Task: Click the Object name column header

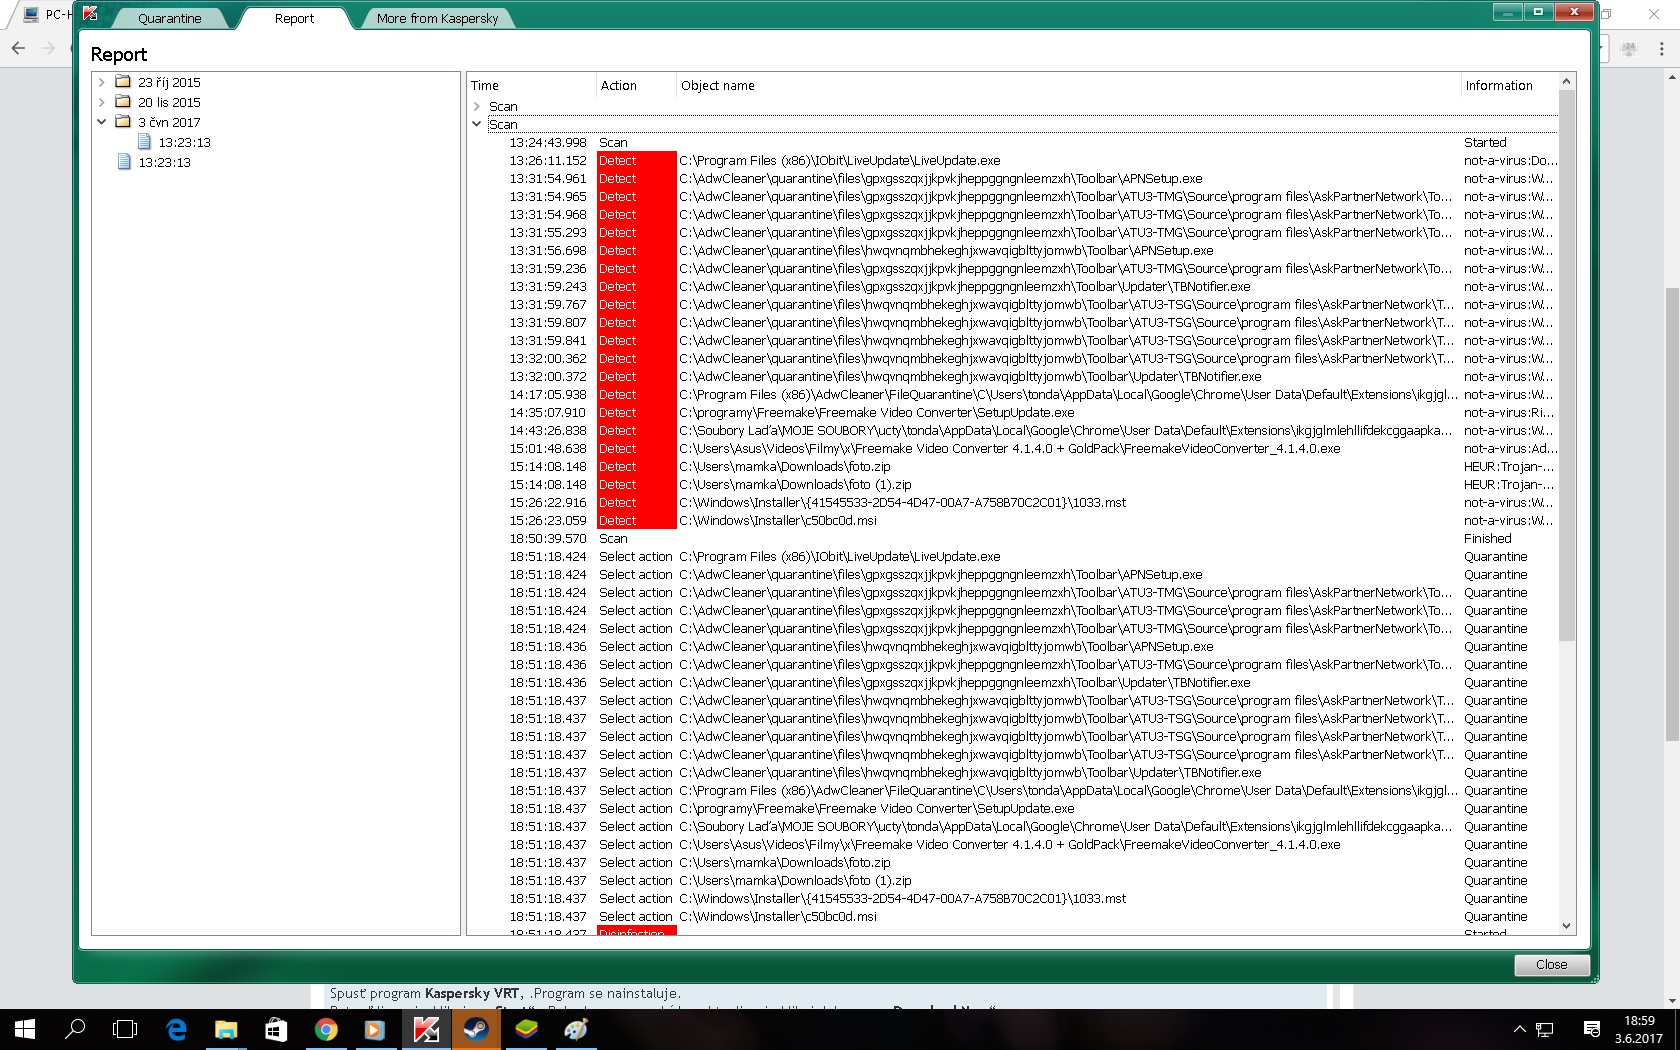Action: click(x=1068, y=86)
